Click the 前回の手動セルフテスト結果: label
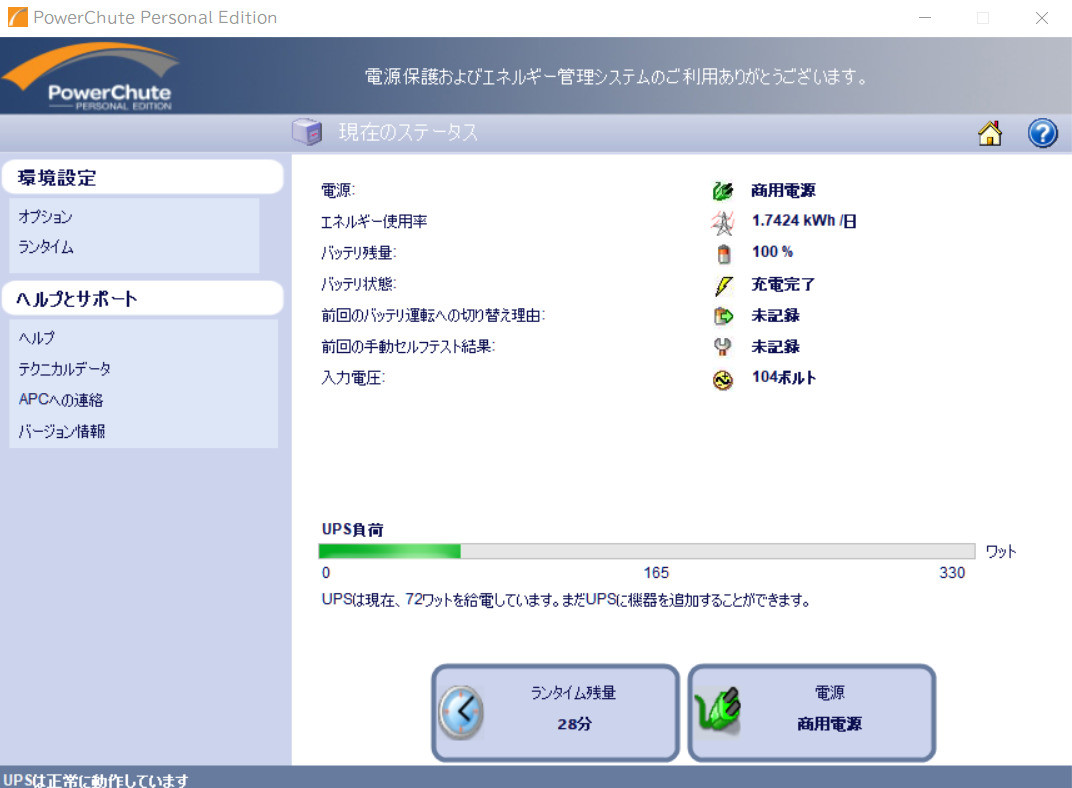The height and width of the screenshot is (788, 1072). click(x=408, y=347)
